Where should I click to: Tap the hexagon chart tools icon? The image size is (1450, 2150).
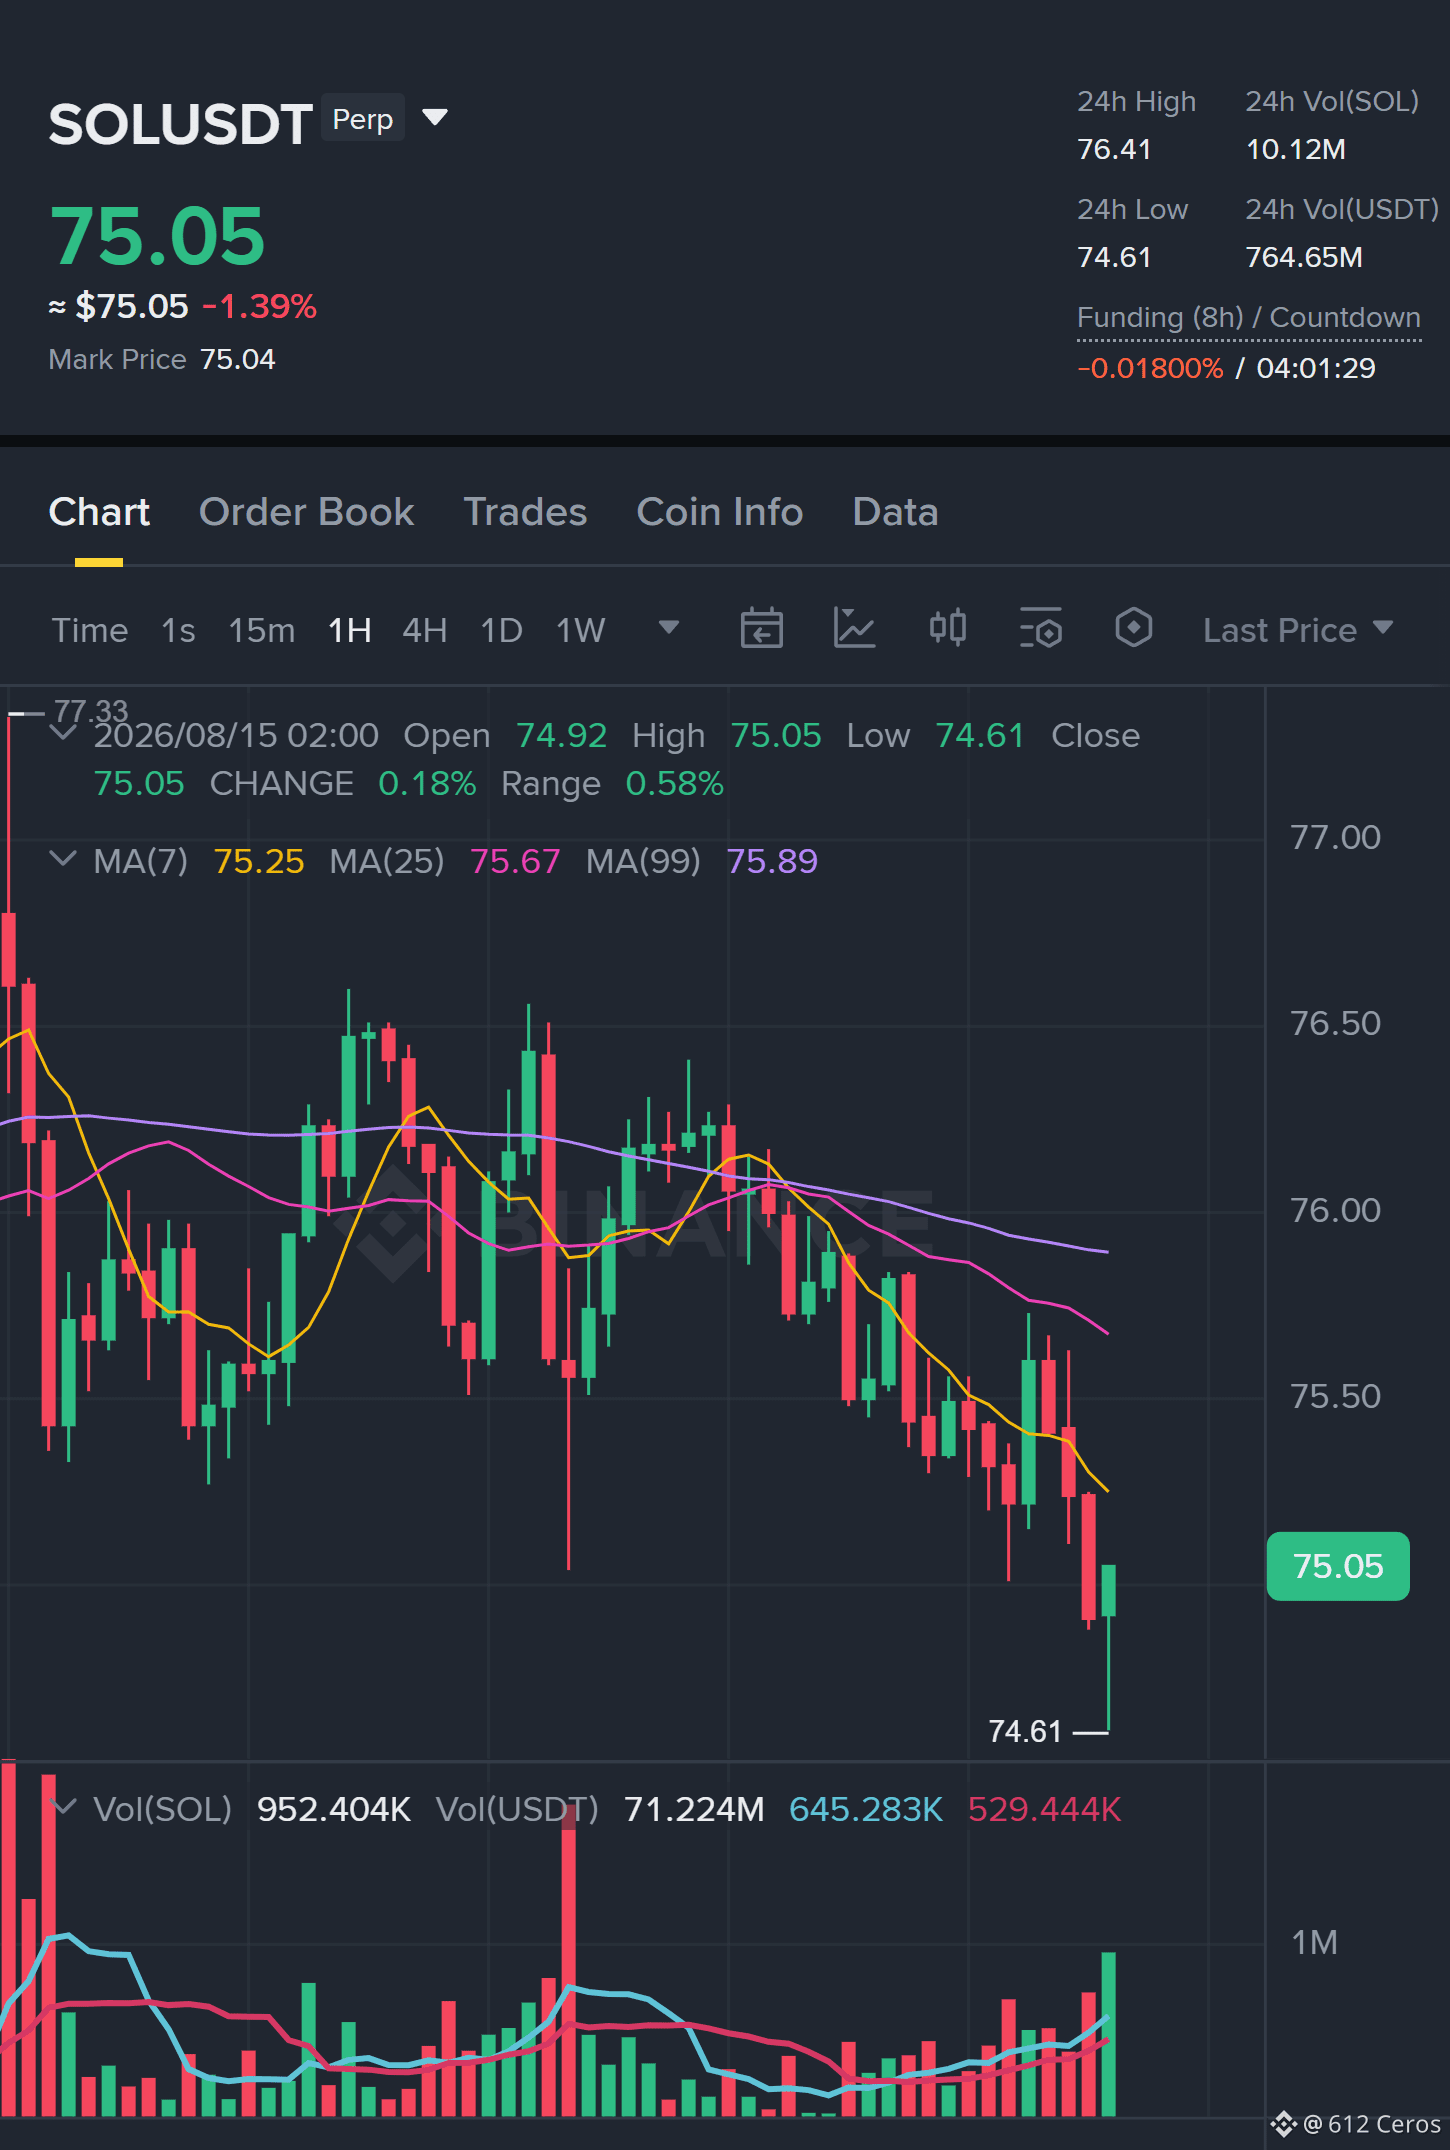1133,629
